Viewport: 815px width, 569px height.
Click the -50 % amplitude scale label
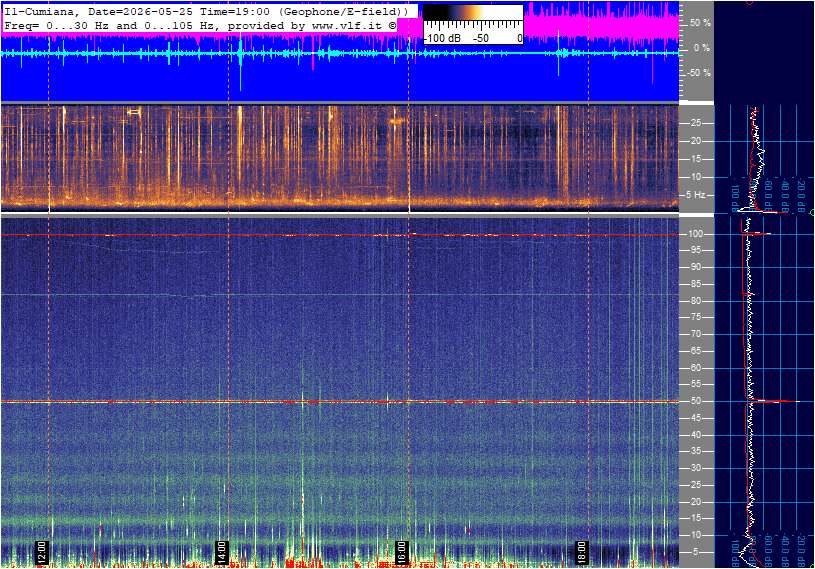(699, 73)
